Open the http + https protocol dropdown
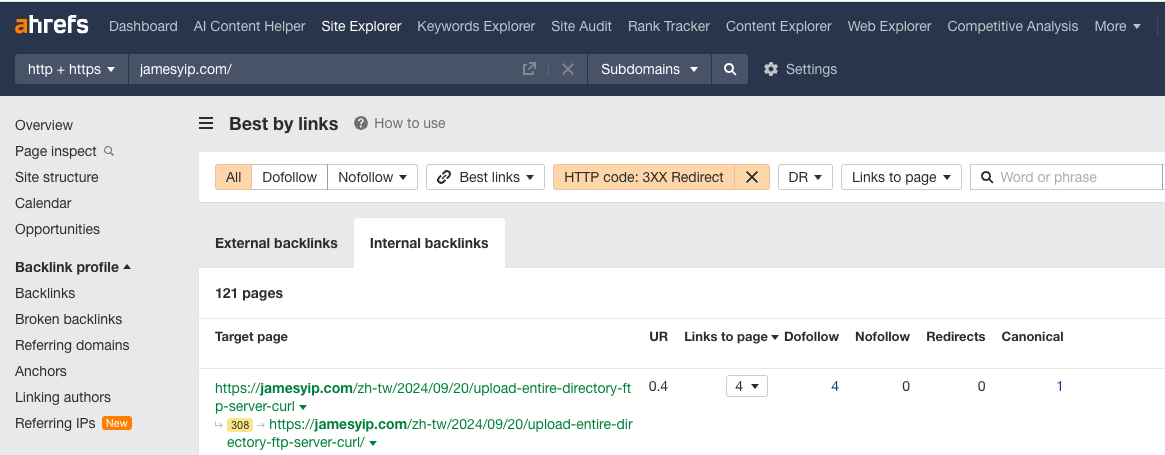1165x455 pixels. point(71,69)
